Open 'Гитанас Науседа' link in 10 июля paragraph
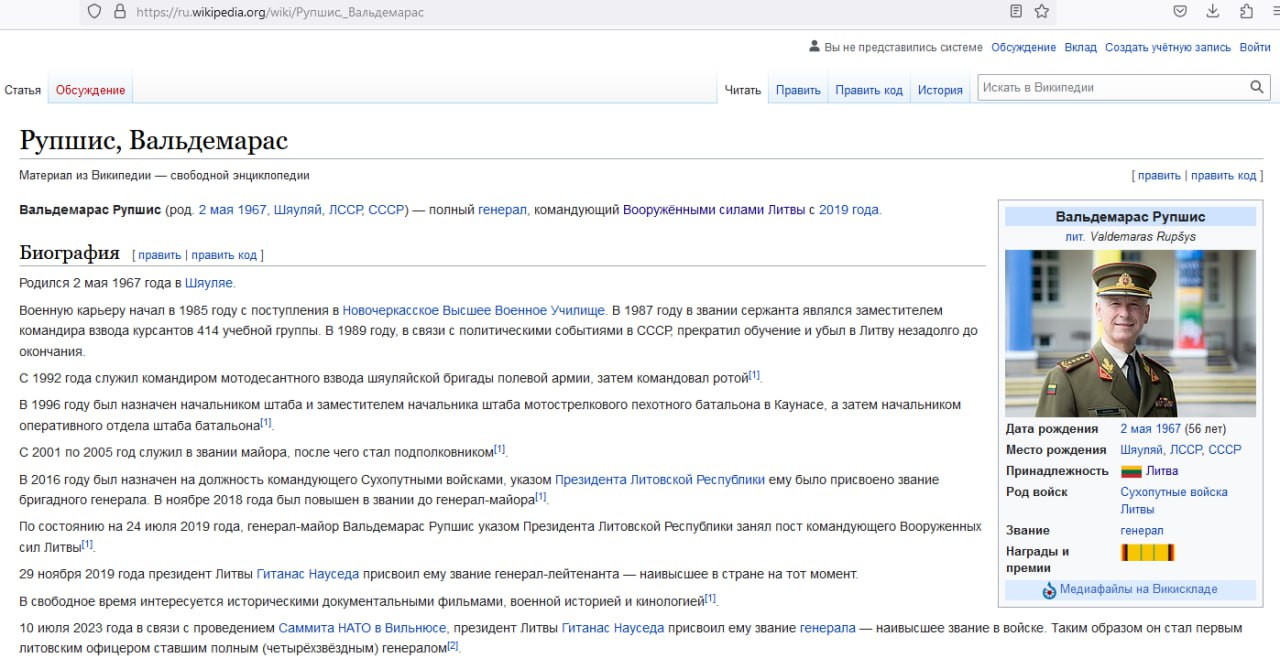This screenshot has height=669, width=1280. [x=613, y=628]
